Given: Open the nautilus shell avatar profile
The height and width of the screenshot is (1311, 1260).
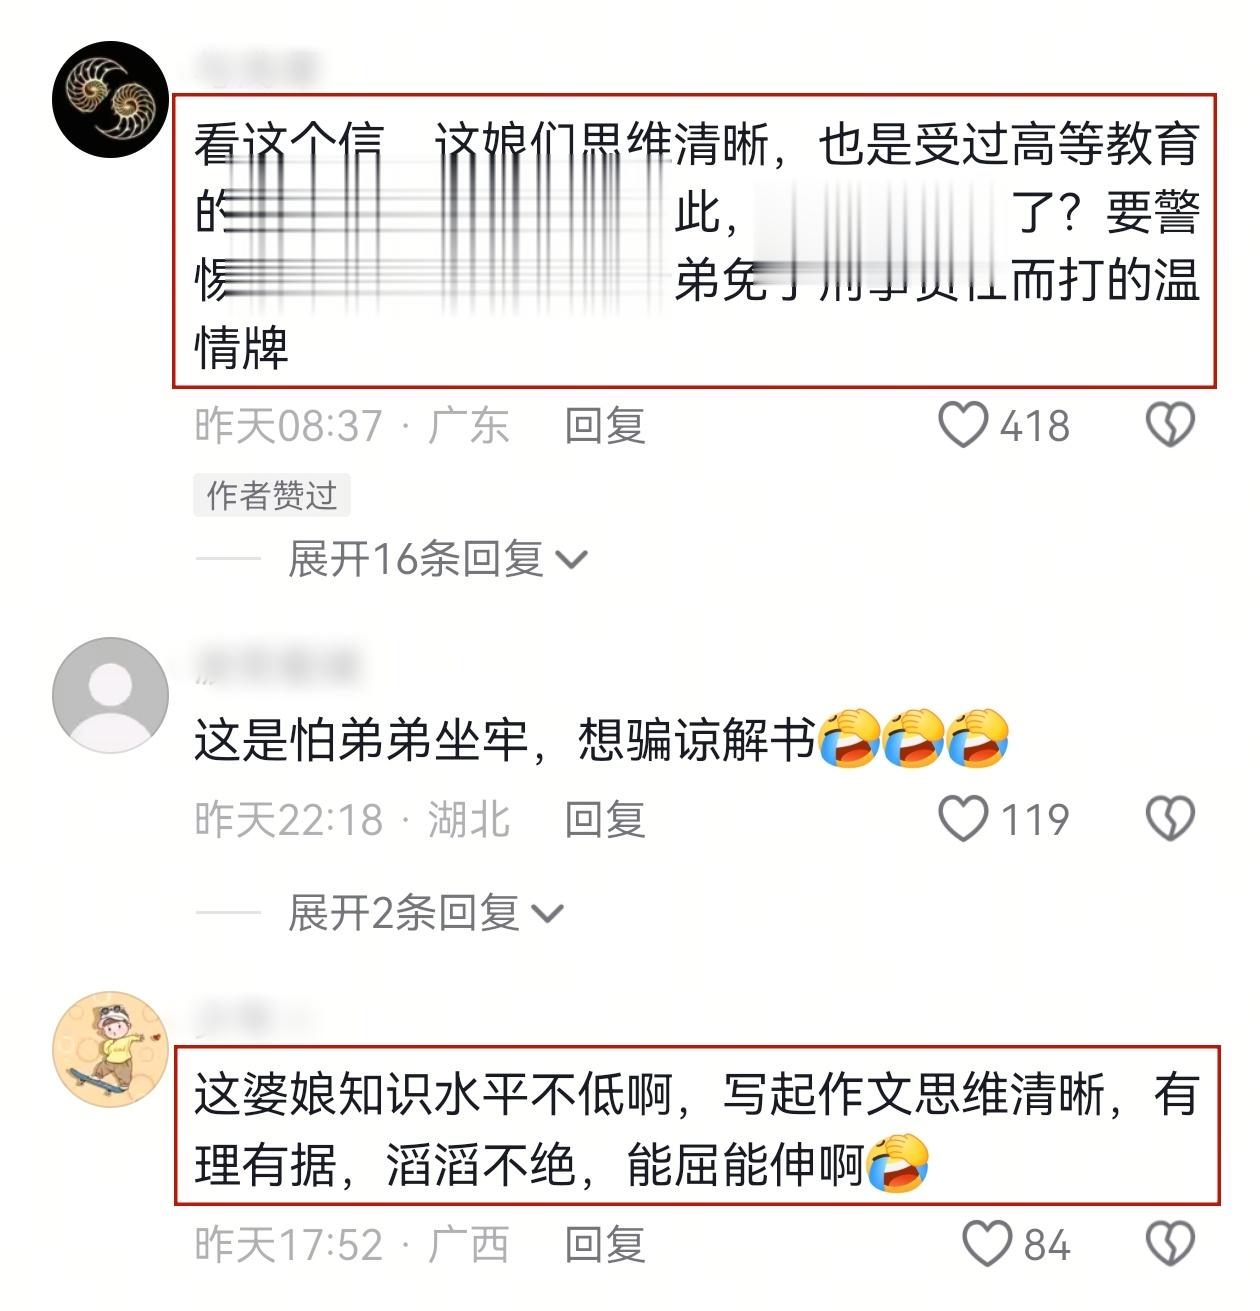Looking at the screenshot, I should point(110,99).
